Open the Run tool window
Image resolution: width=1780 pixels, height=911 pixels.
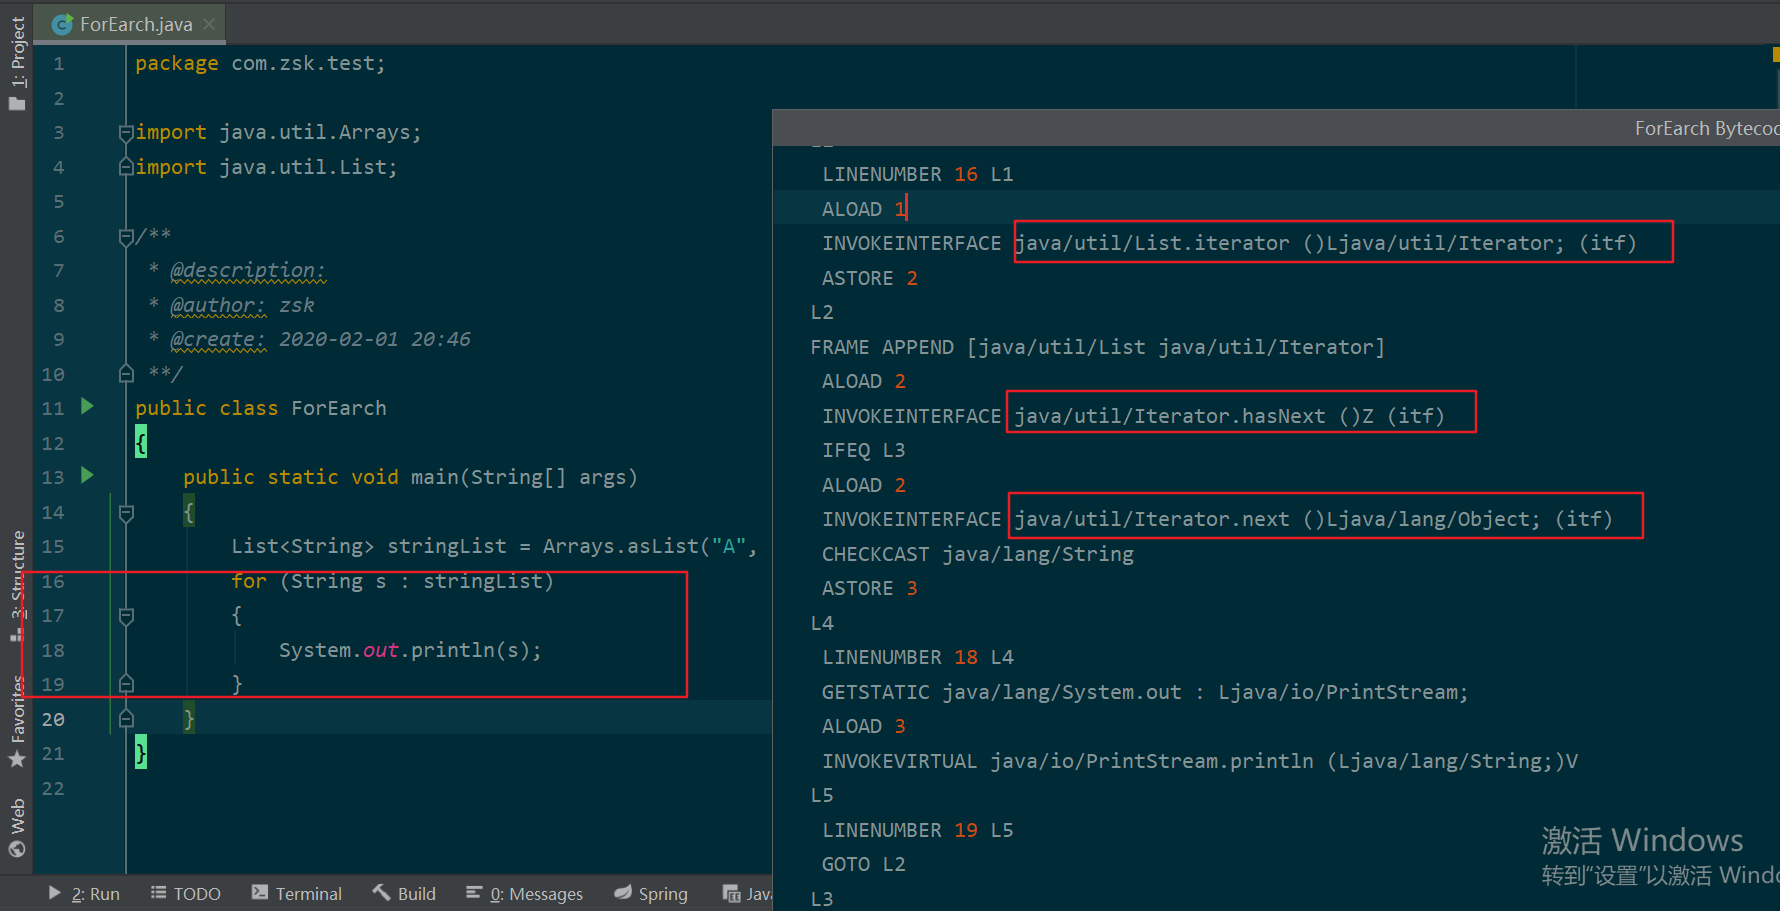point(84,893)
